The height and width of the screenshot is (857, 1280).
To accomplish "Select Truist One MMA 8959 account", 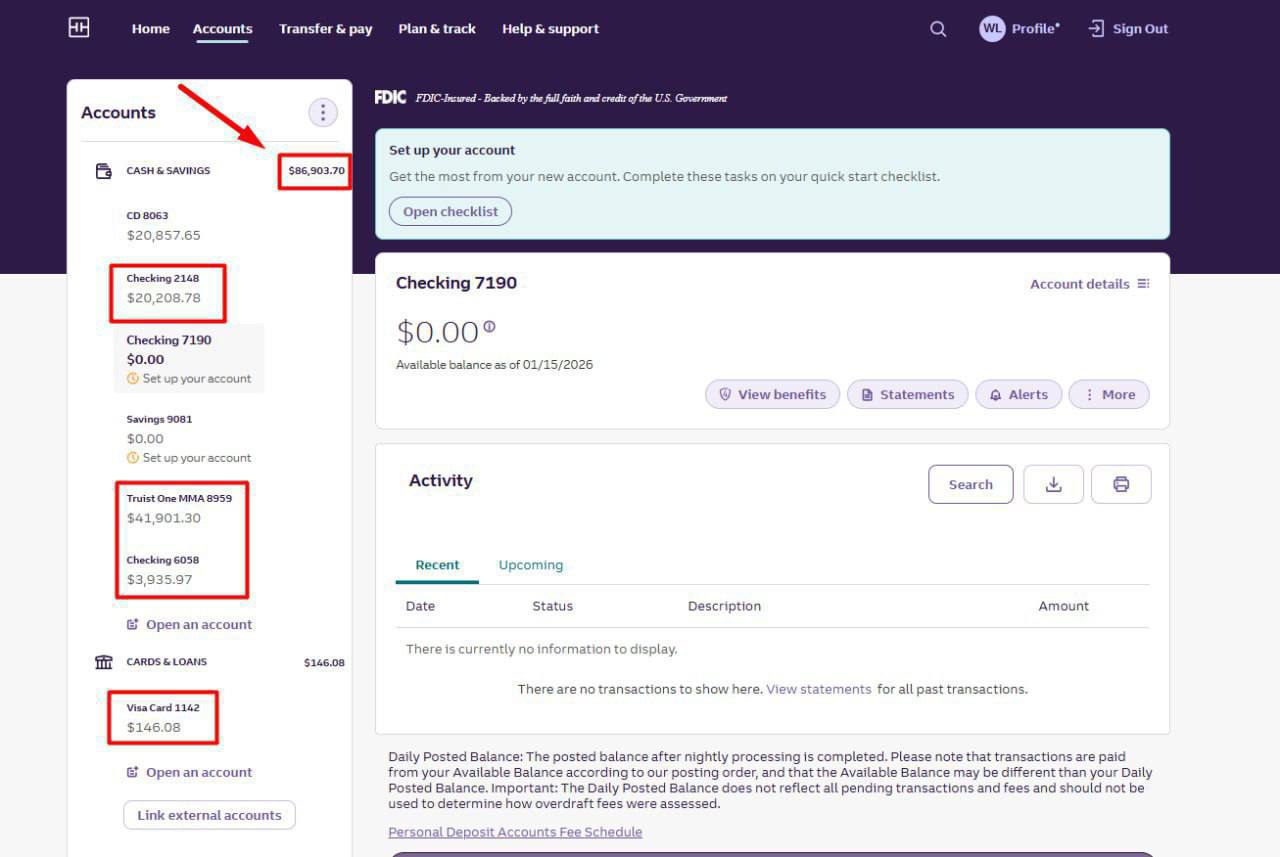I will click(179, 508).
